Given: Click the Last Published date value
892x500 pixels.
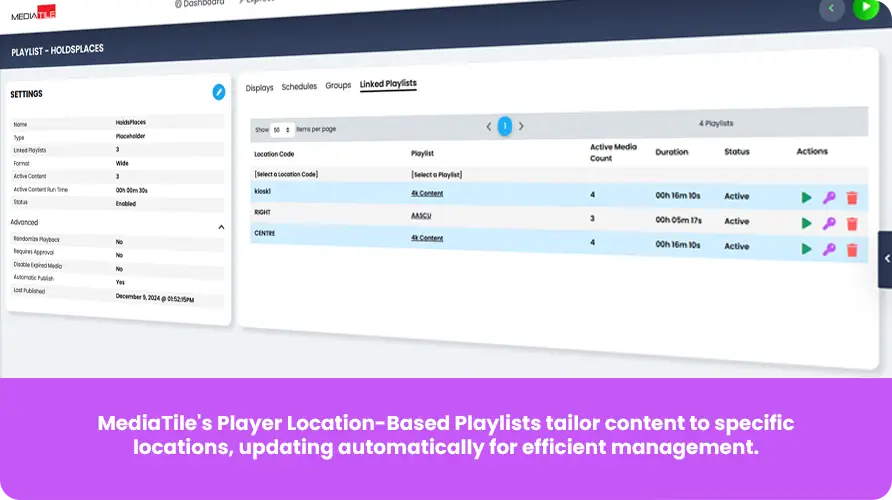Looking at the screenshot, I should 155,298.
